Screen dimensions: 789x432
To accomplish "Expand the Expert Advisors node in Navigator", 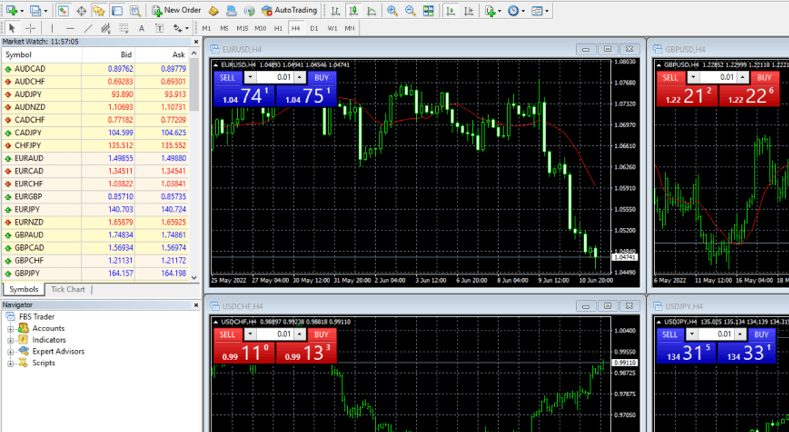I will [10, 352].
